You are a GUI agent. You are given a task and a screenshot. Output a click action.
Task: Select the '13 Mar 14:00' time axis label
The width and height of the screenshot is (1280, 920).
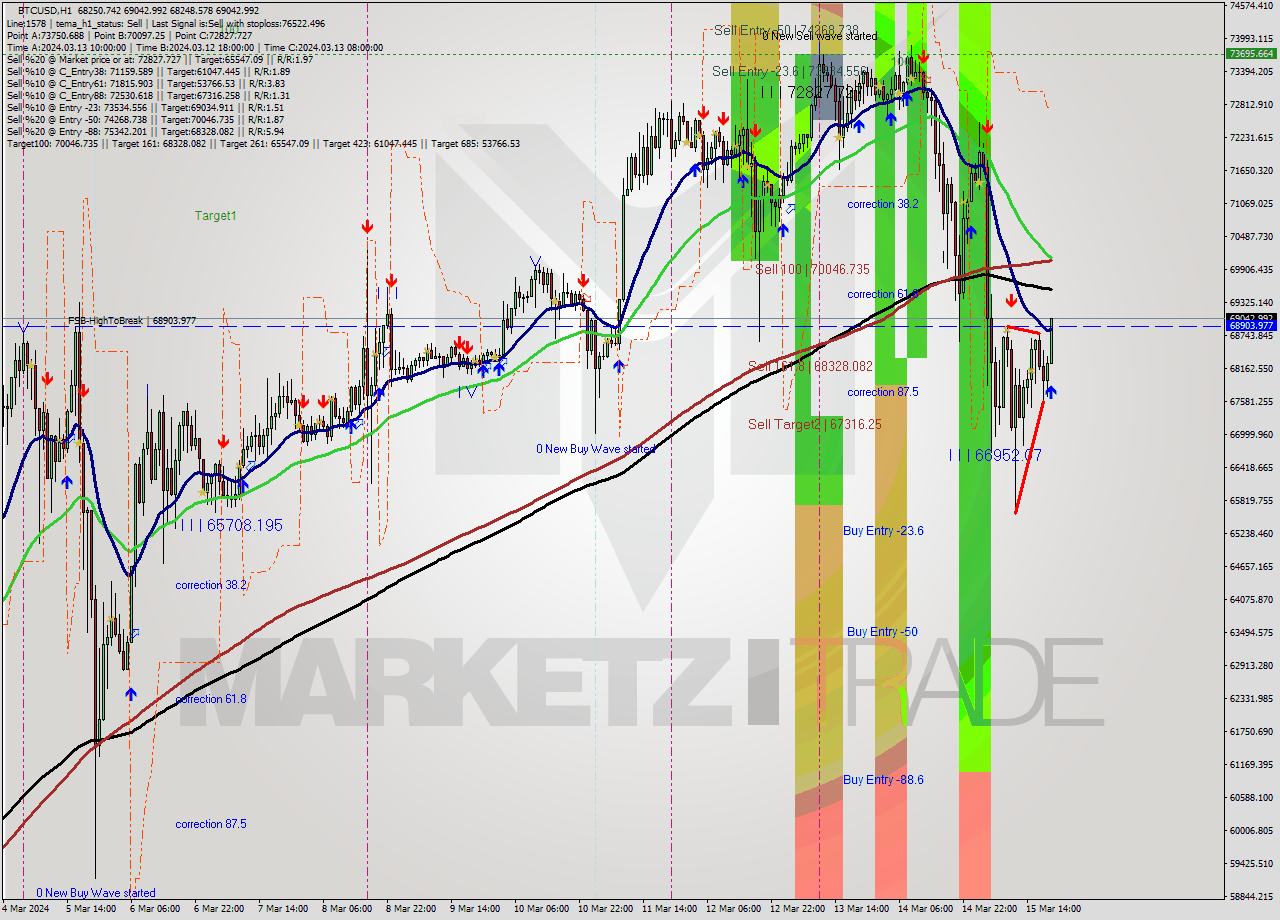(861, 909)
